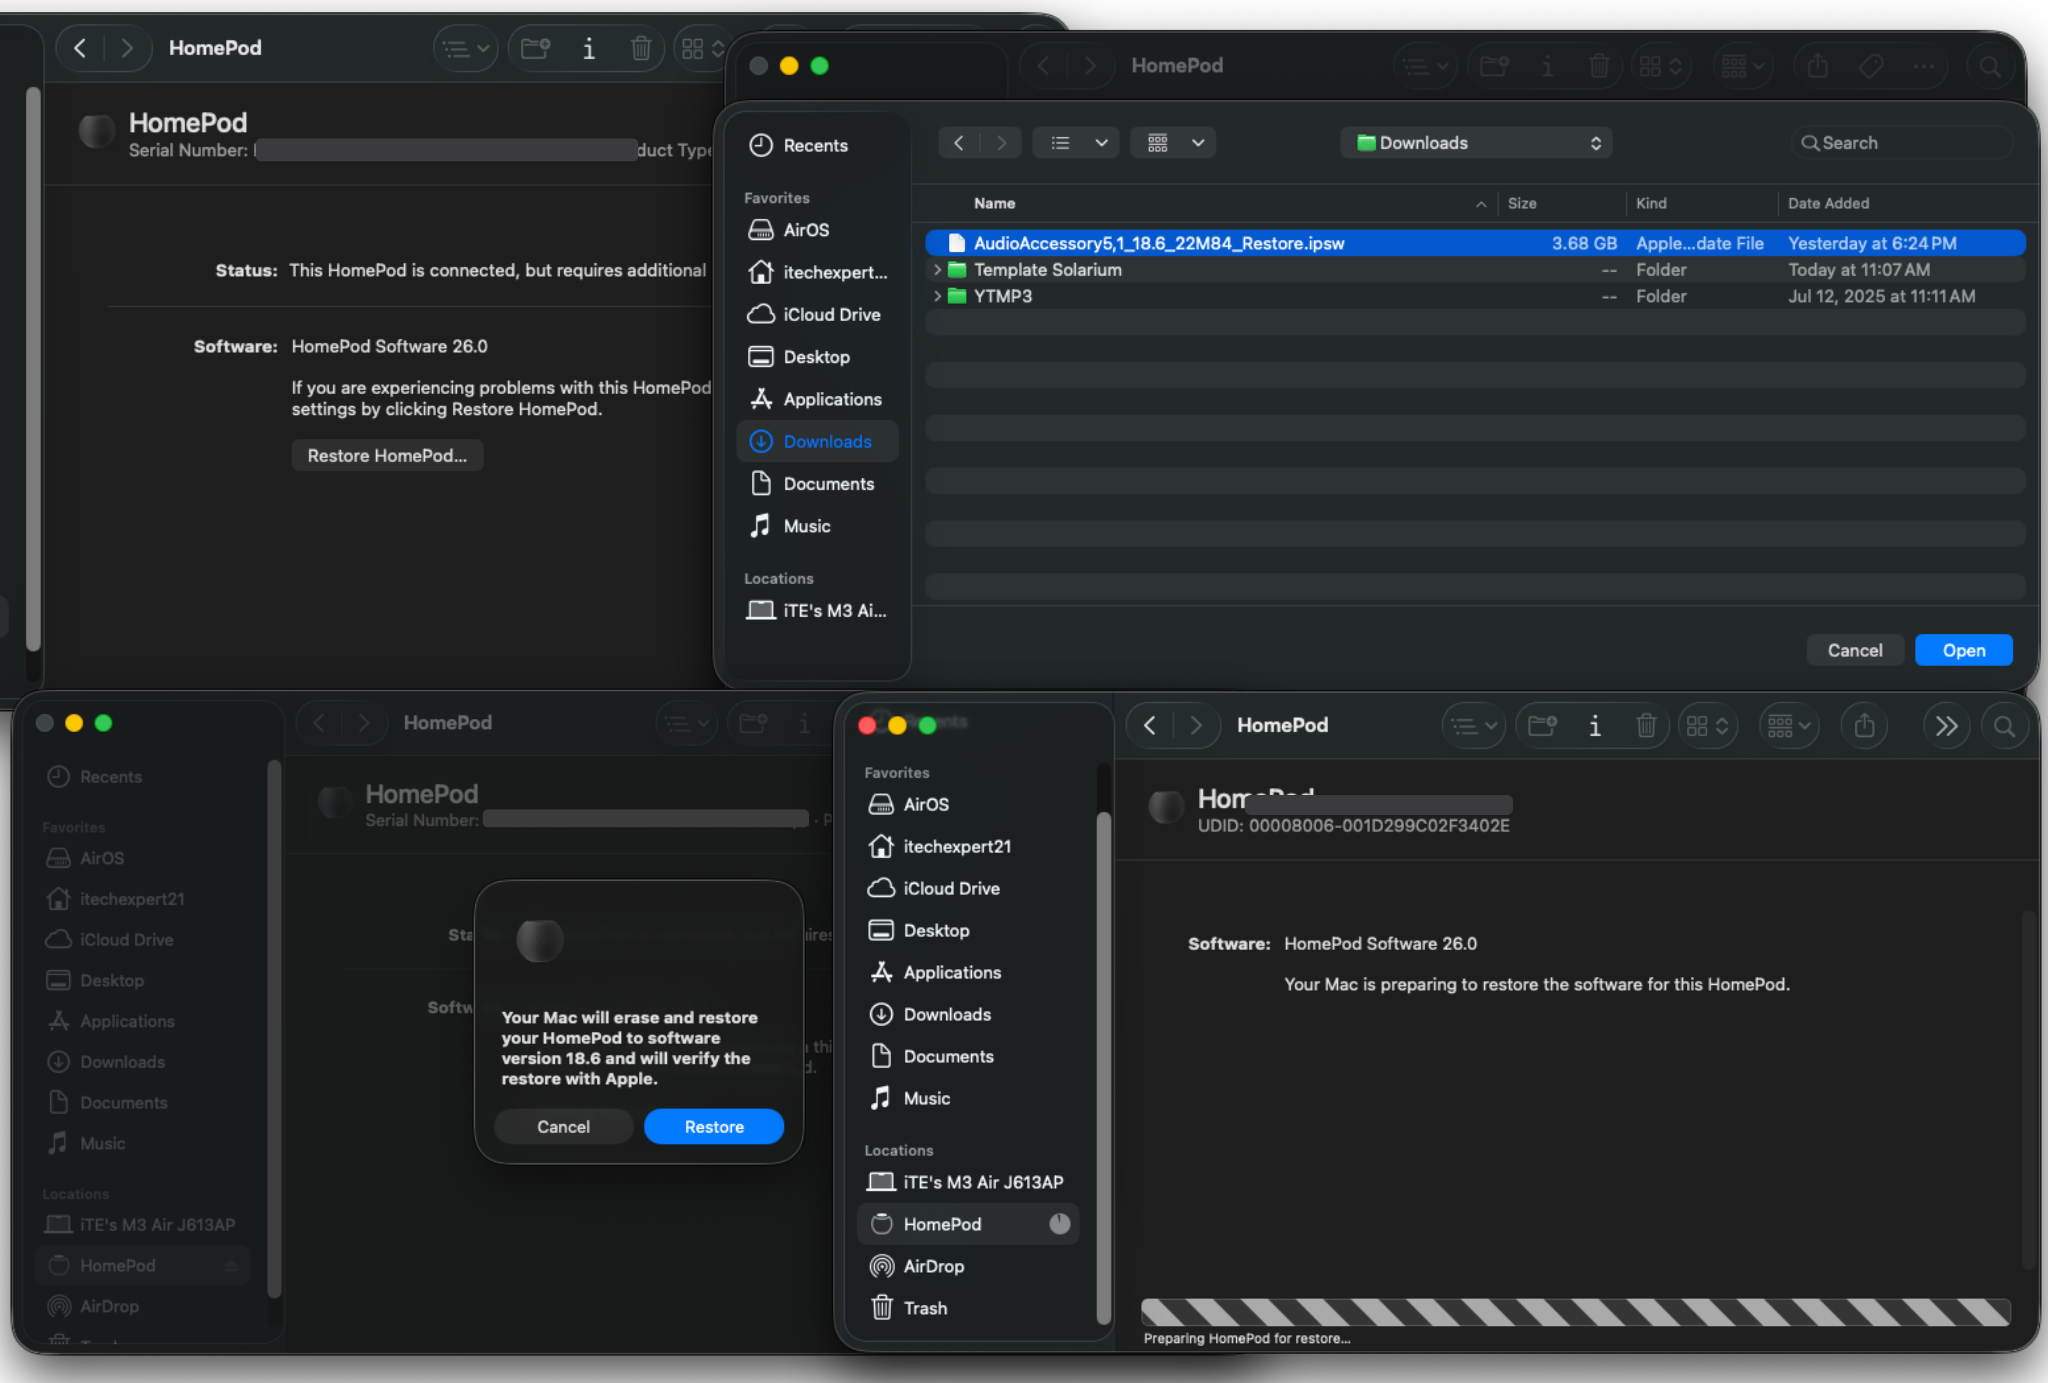Click the Search field in file picker

click(x=1902, y=143)
